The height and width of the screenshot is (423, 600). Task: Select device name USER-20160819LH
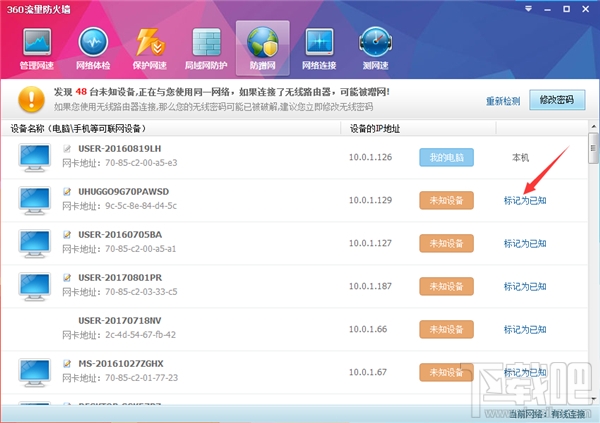[x=120, y=149]
